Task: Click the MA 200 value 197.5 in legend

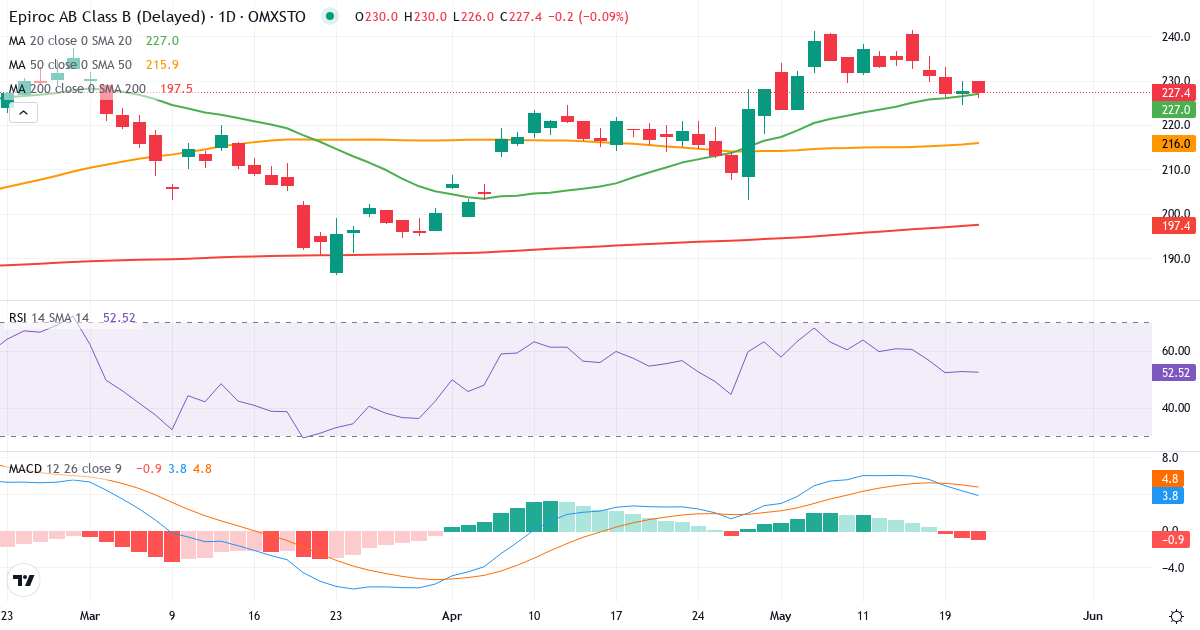Action: pos(176,89)
